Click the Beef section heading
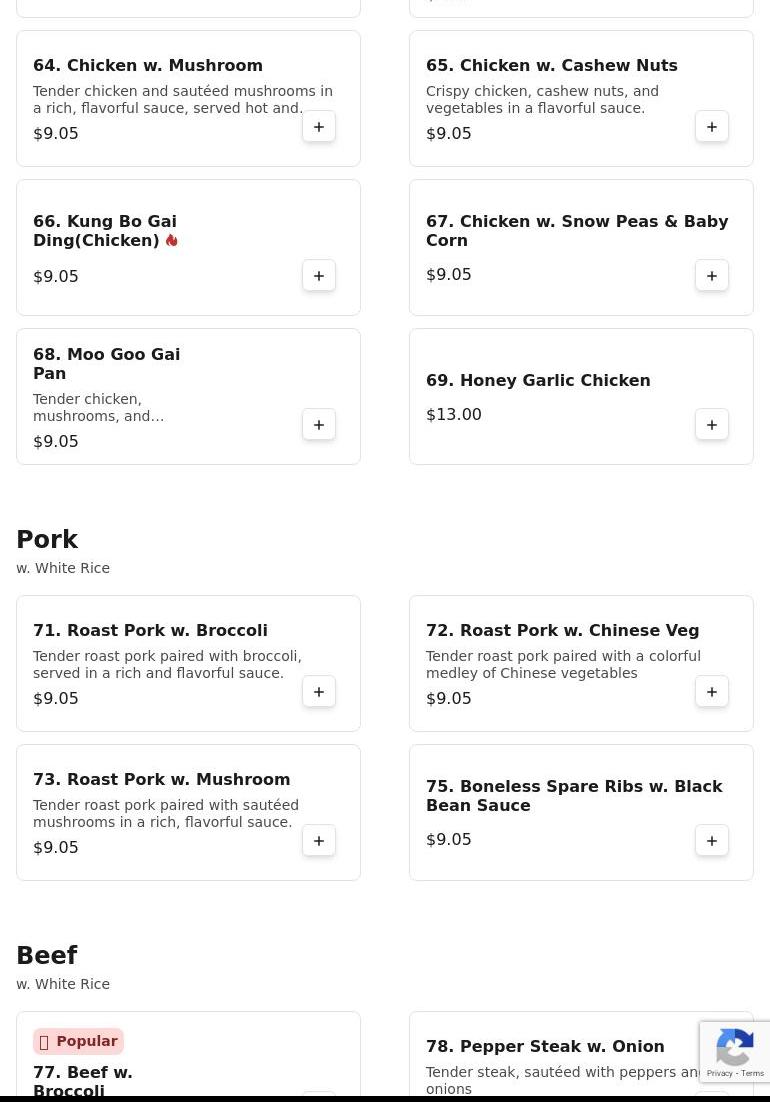This screenshot has width=770, height=1102. click(x=47, y=956)
